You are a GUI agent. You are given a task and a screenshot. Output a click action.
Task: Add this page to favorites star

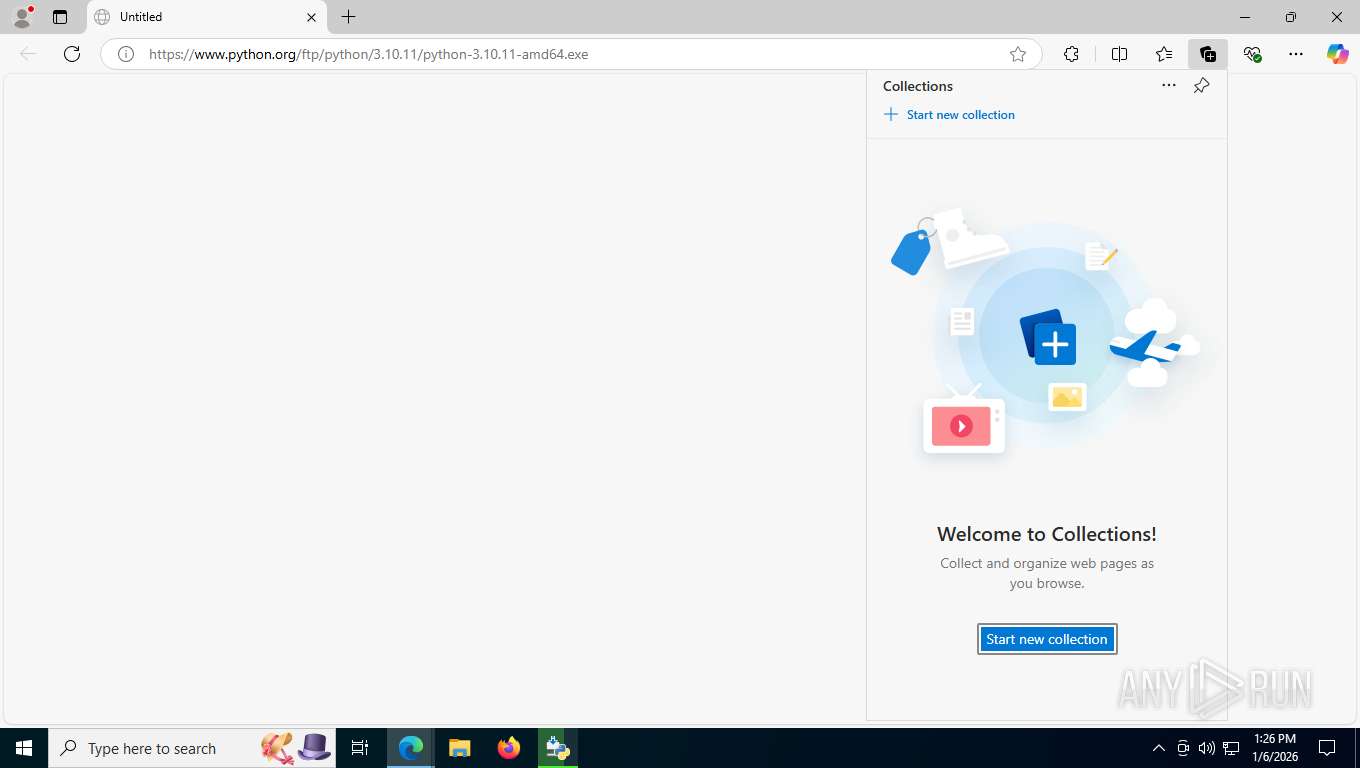[x=1018, y=54]
